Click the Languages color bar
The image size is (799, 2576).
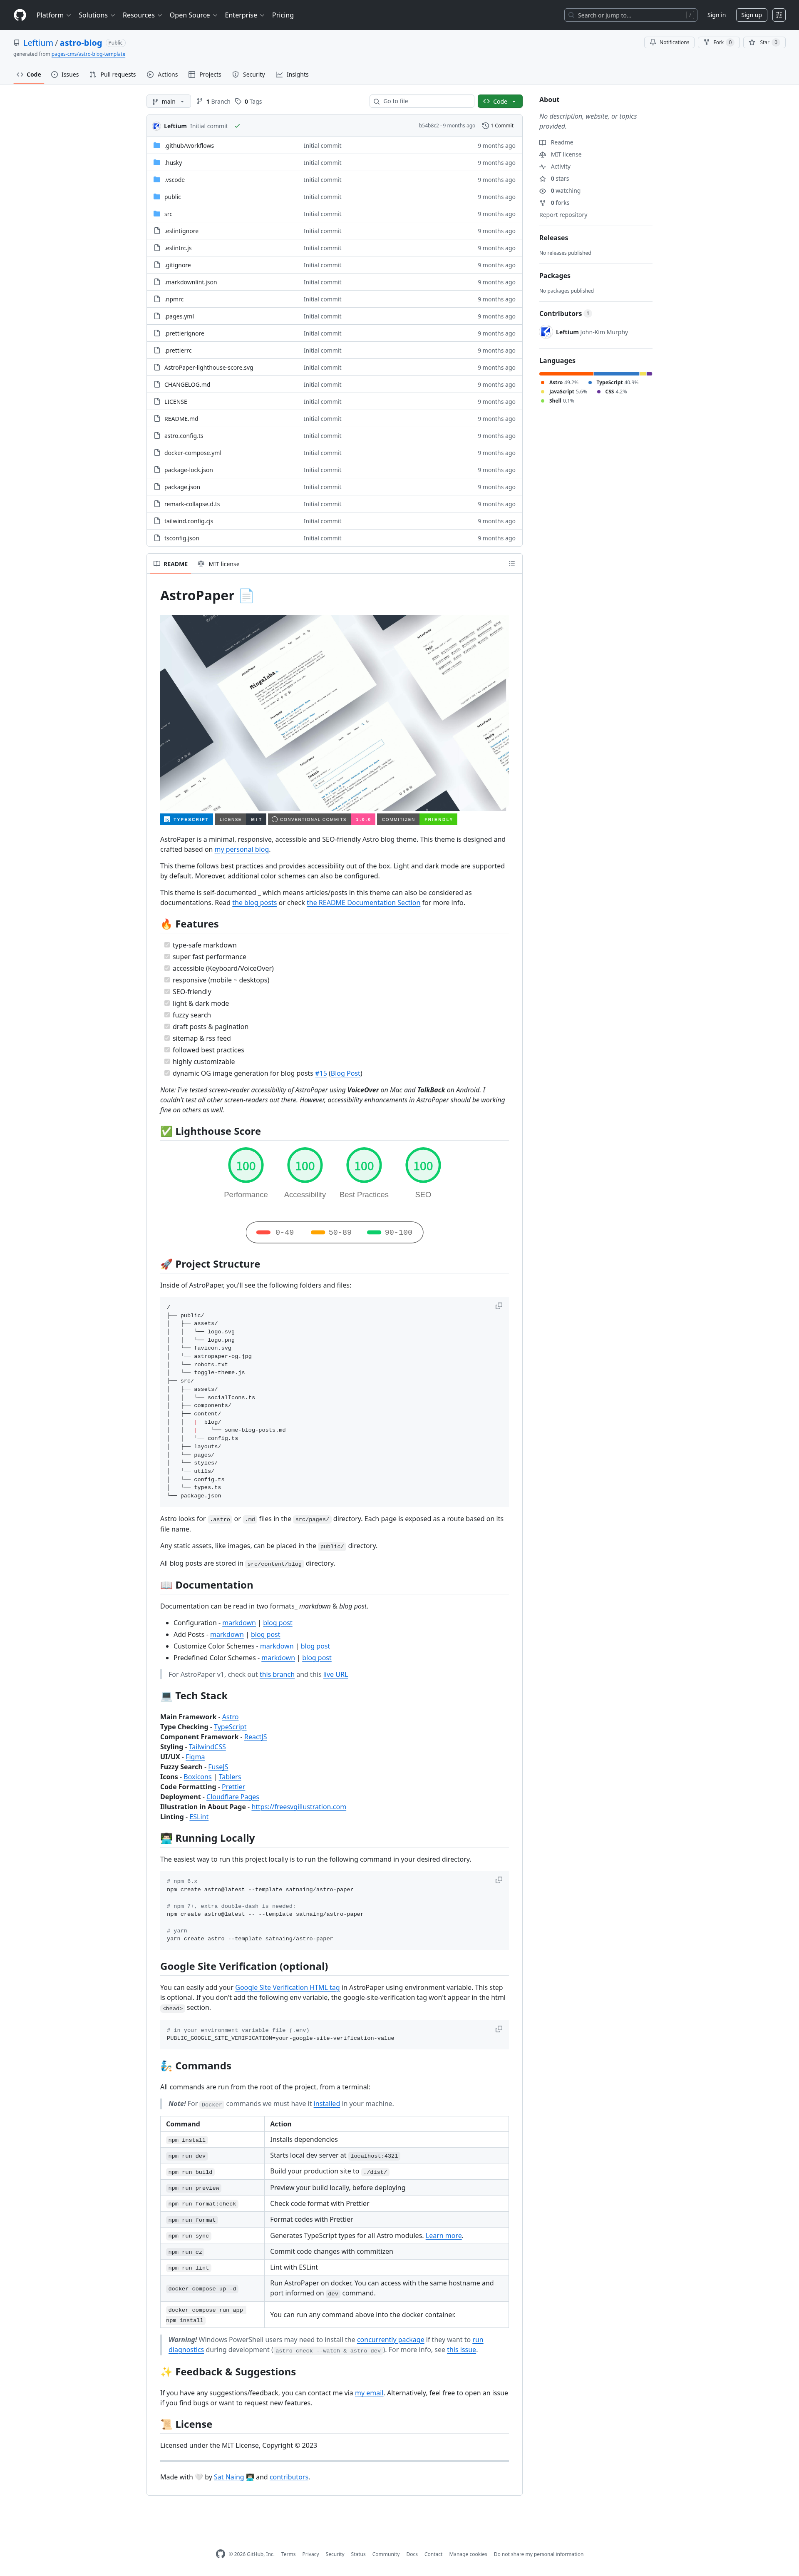click(595, 374)
